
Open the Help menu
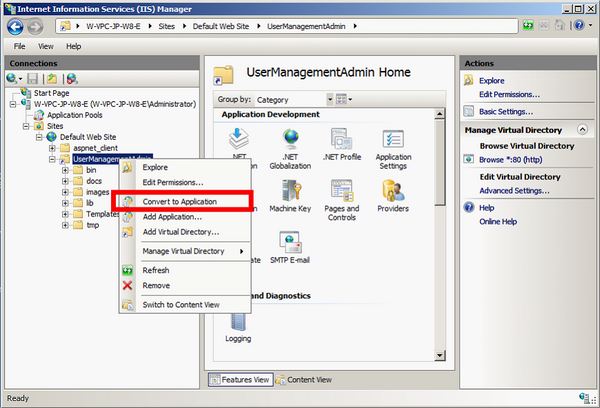click(73, 46)
